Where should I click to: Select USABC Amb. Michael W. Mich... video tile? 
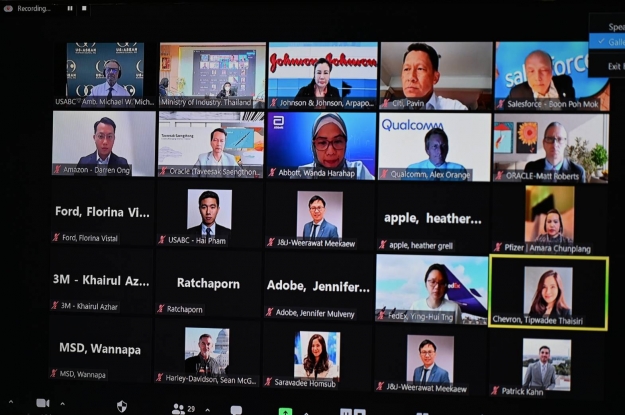pos(104,74)
